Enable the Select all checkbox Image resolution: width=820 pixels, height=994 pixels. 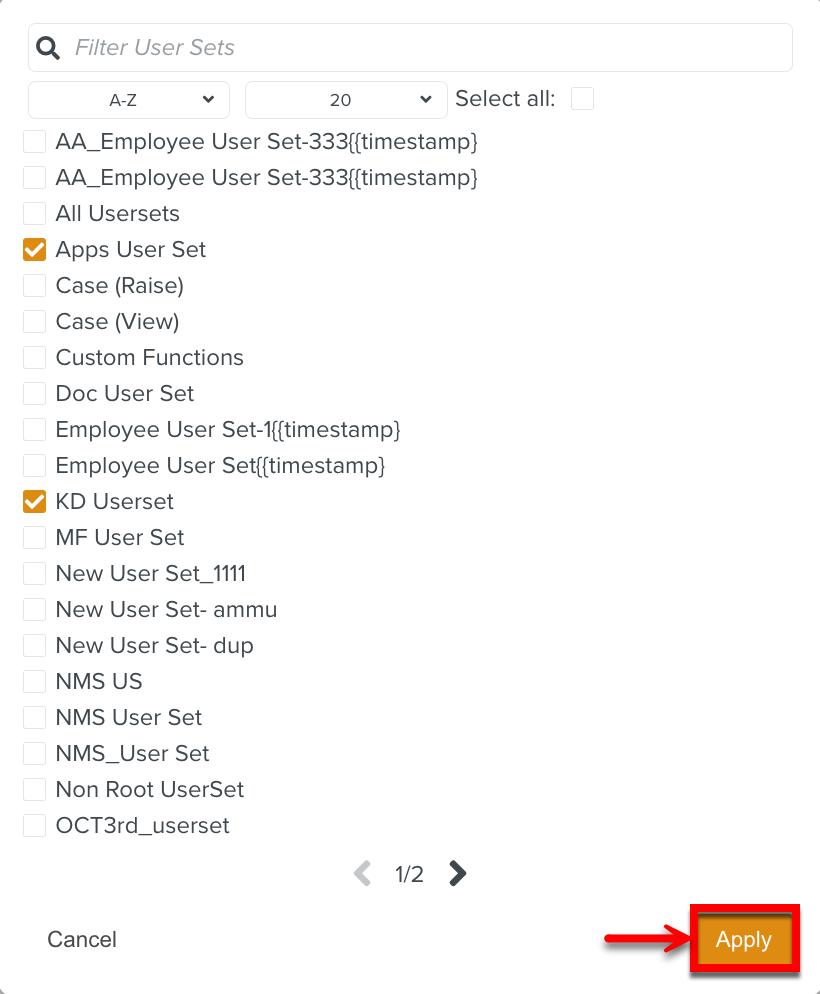pos(582,99)
